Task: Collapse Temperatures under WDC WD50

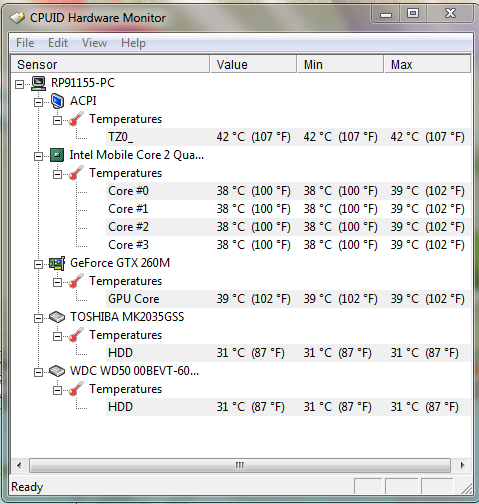Action: pos(57,391)
